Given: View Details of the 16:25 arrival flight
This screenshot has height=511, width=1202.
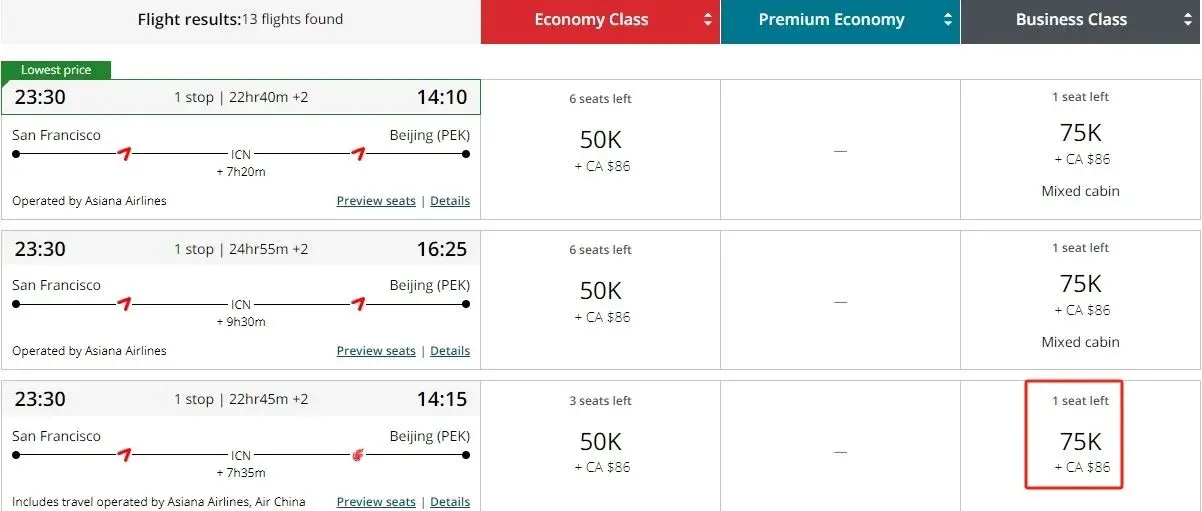Looking at the screenshot, I should point(450,351).
